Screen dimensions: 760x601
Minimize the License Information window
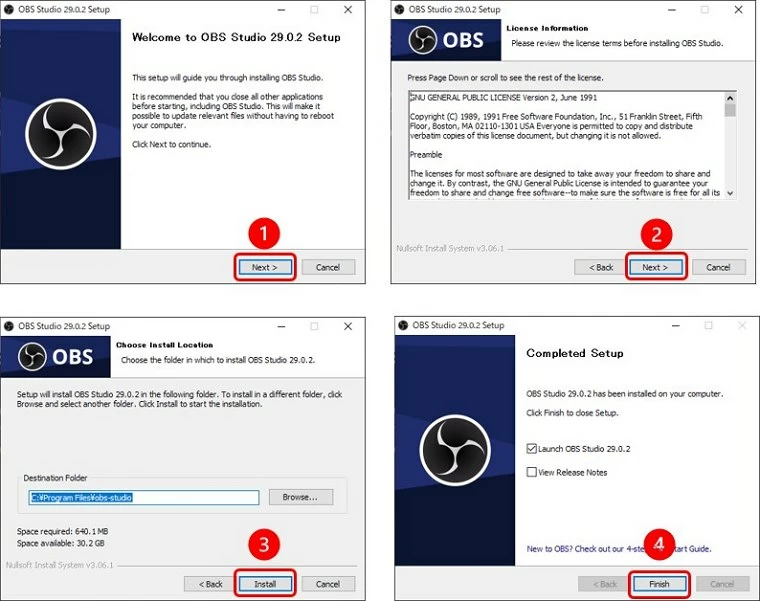point(672,10)
